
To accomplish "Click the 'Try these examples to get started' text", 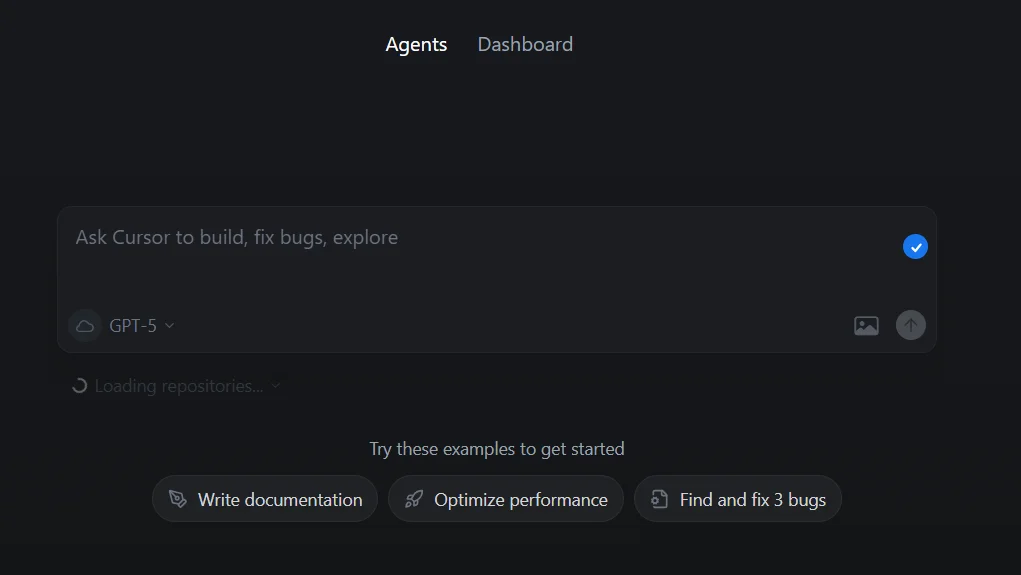I will pyautogui.click(x=497, y=449).
